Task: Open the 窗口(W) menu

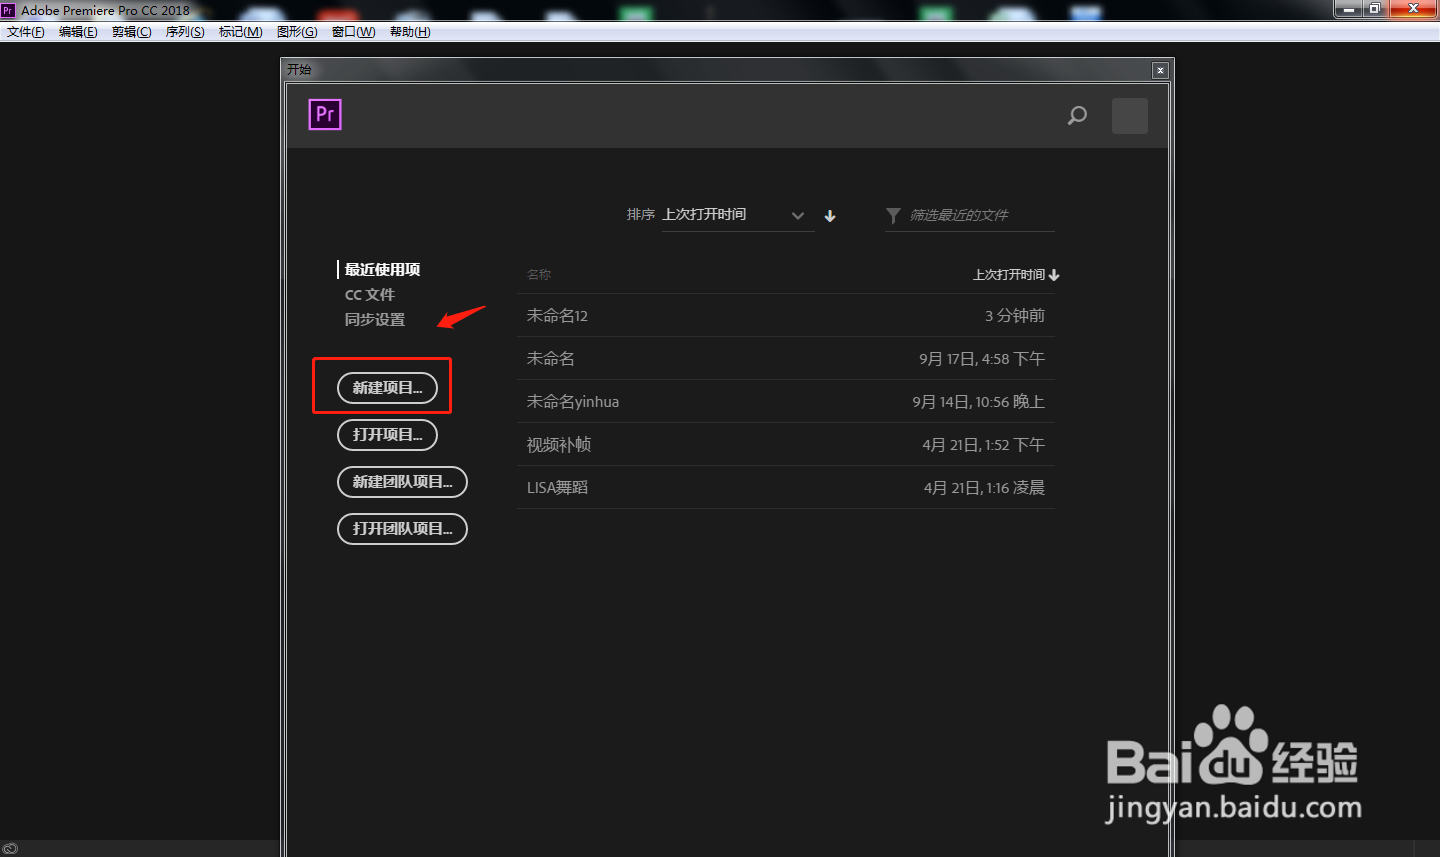Action: tap(354, 32)
